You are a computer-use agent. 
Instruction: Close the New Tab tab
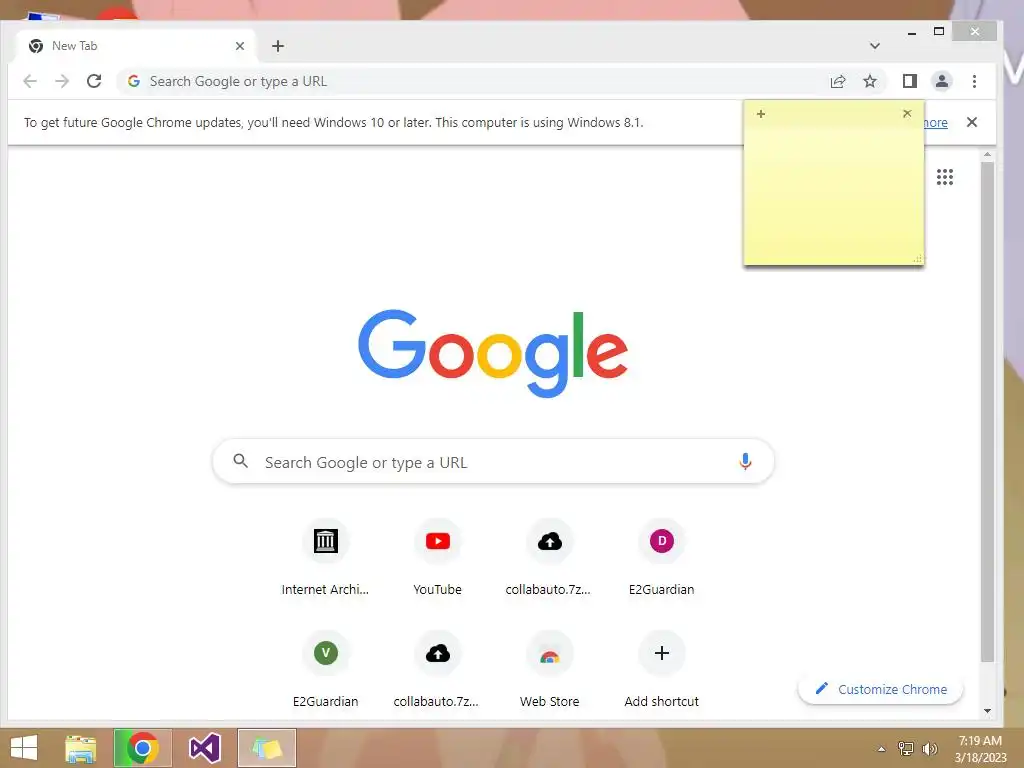pyautogui.click(x=240, y=46)
